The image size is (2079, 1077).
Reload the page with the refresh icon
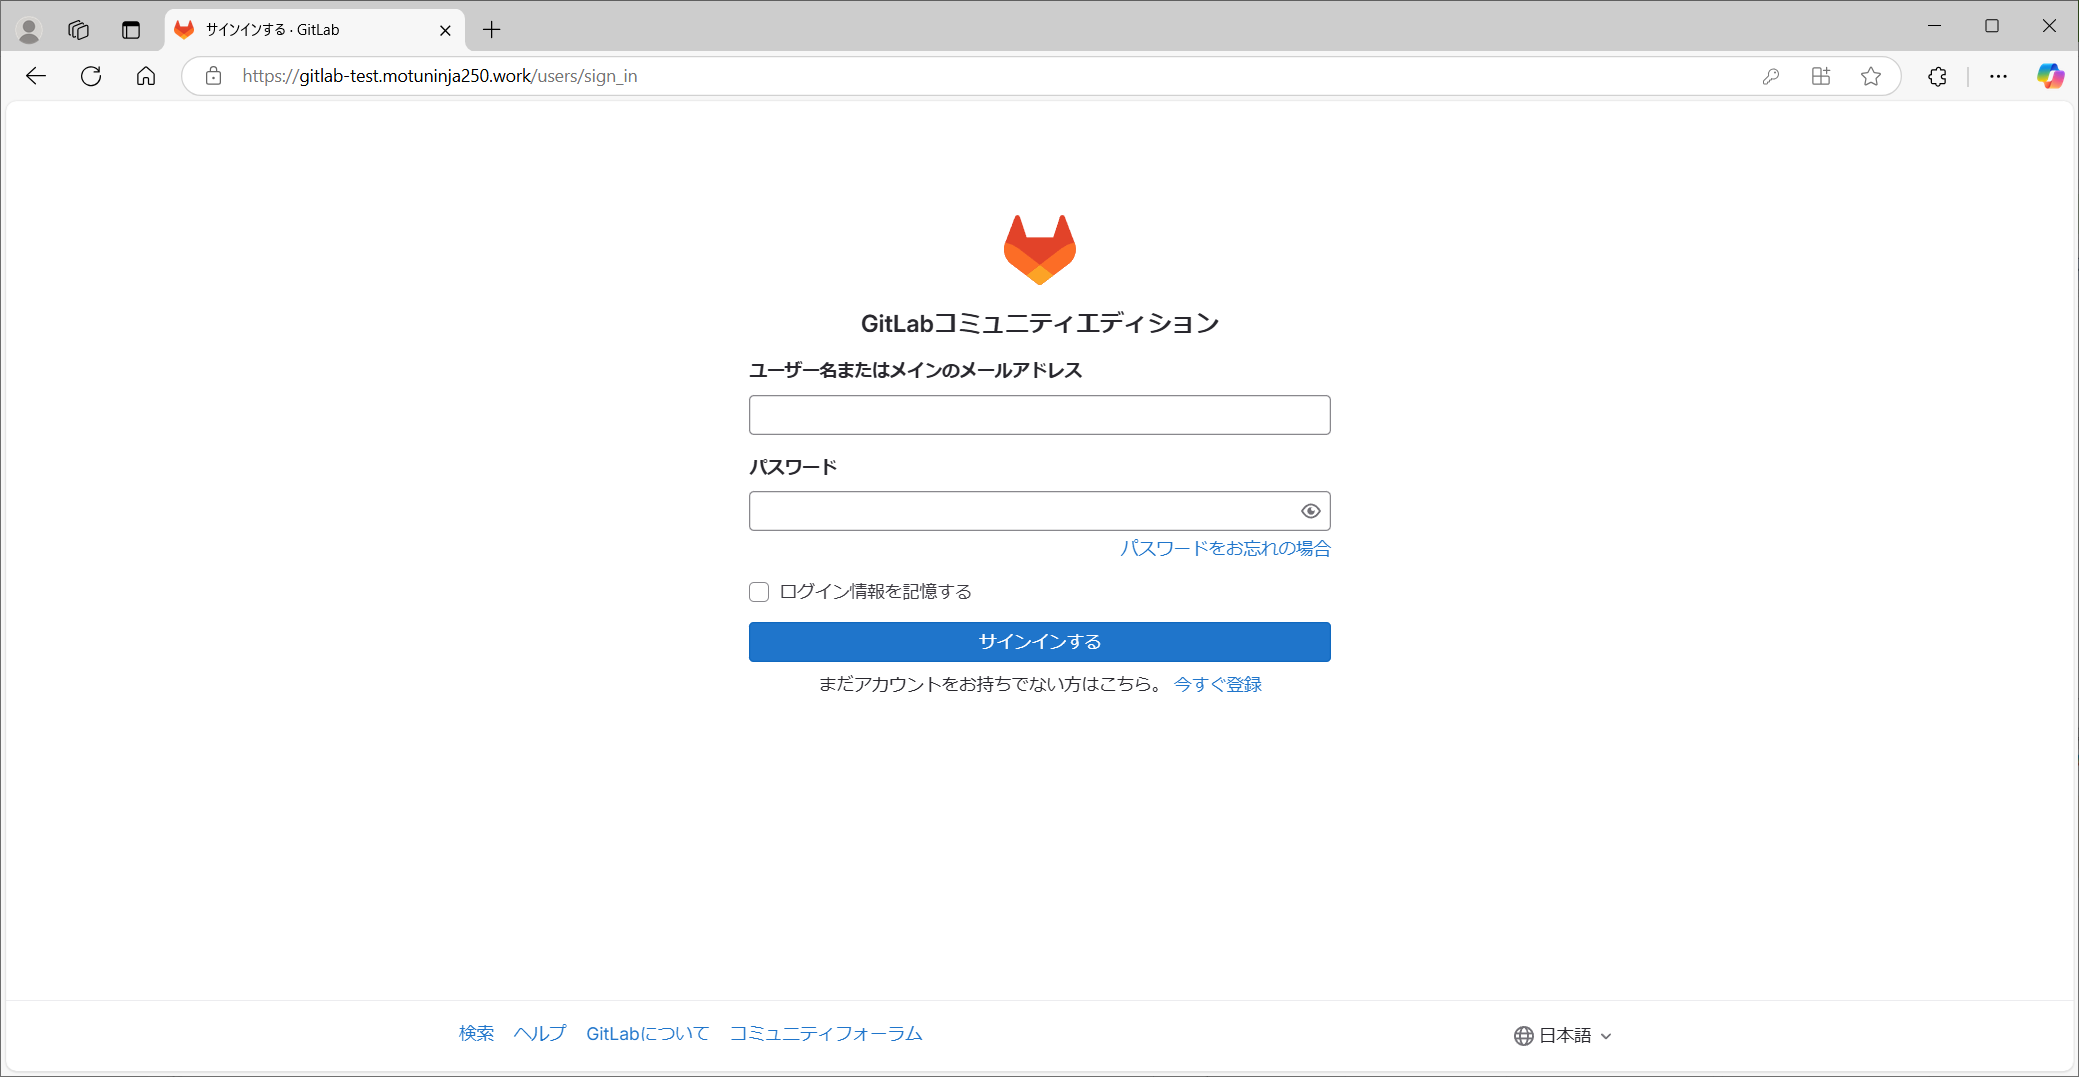click(x=90, y=75)
